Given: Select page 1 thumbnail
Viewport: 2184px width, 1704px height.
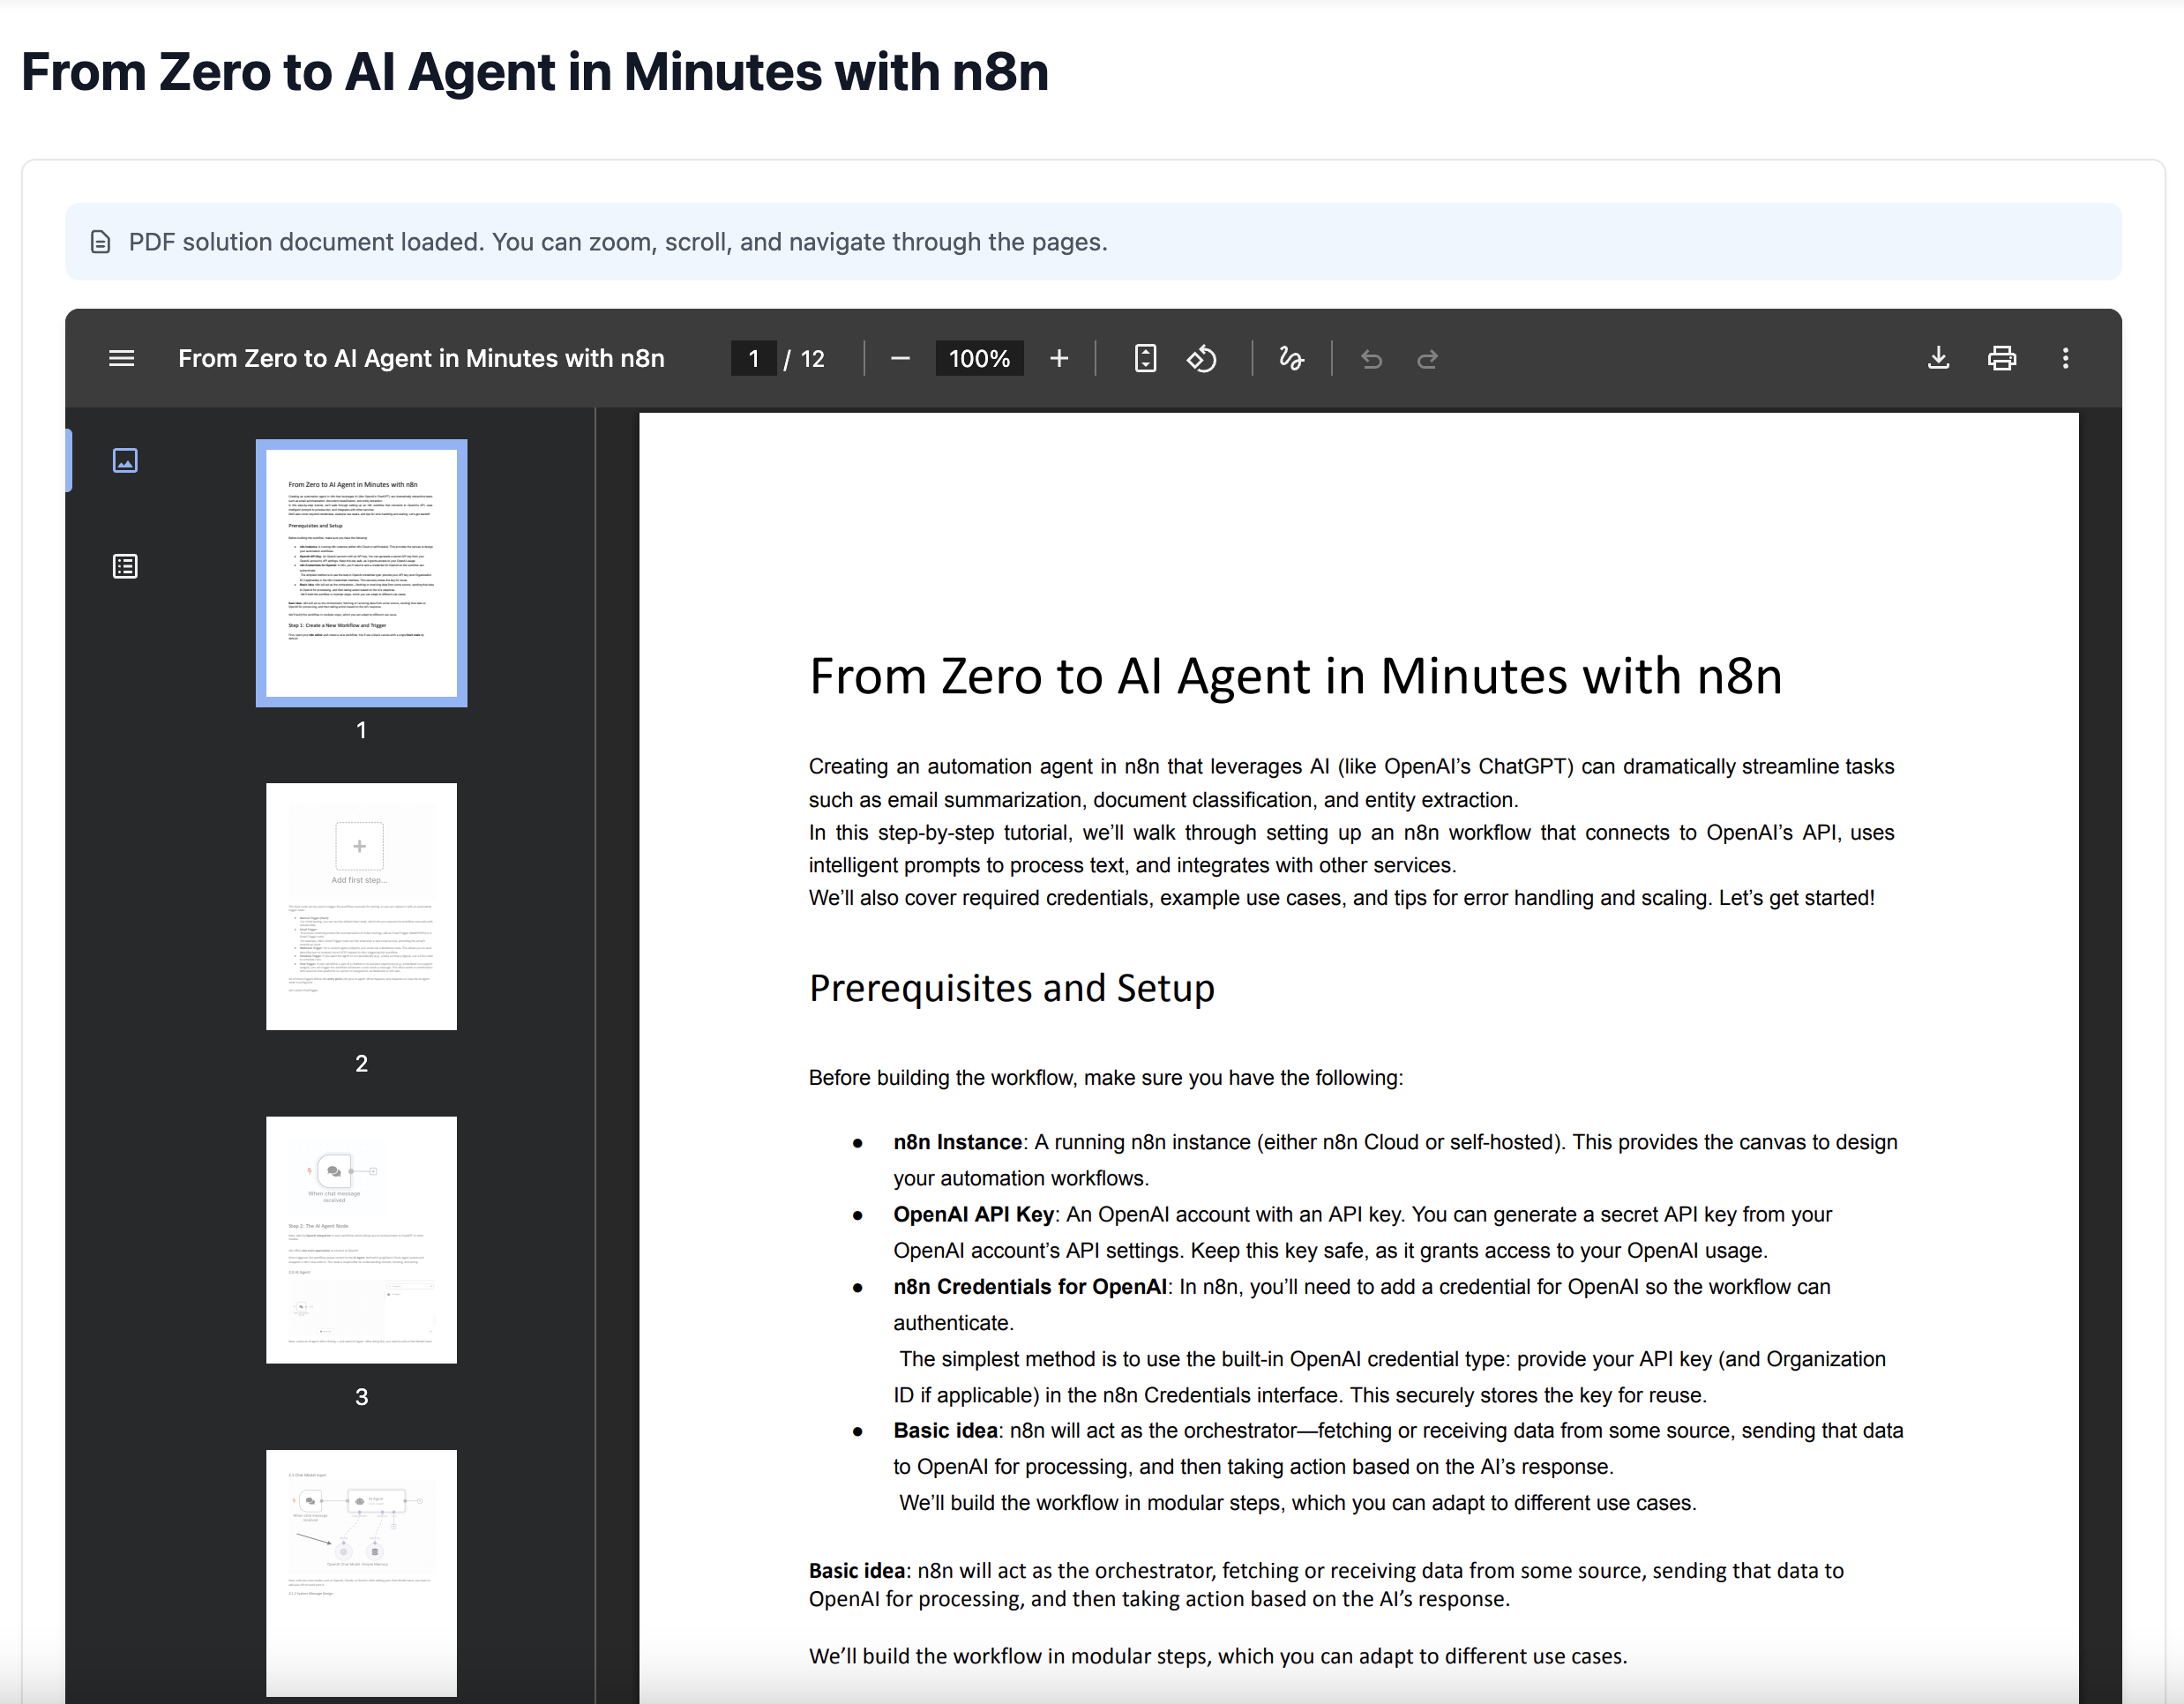Looking at the screenshot, I should click(x=361, y=573).
